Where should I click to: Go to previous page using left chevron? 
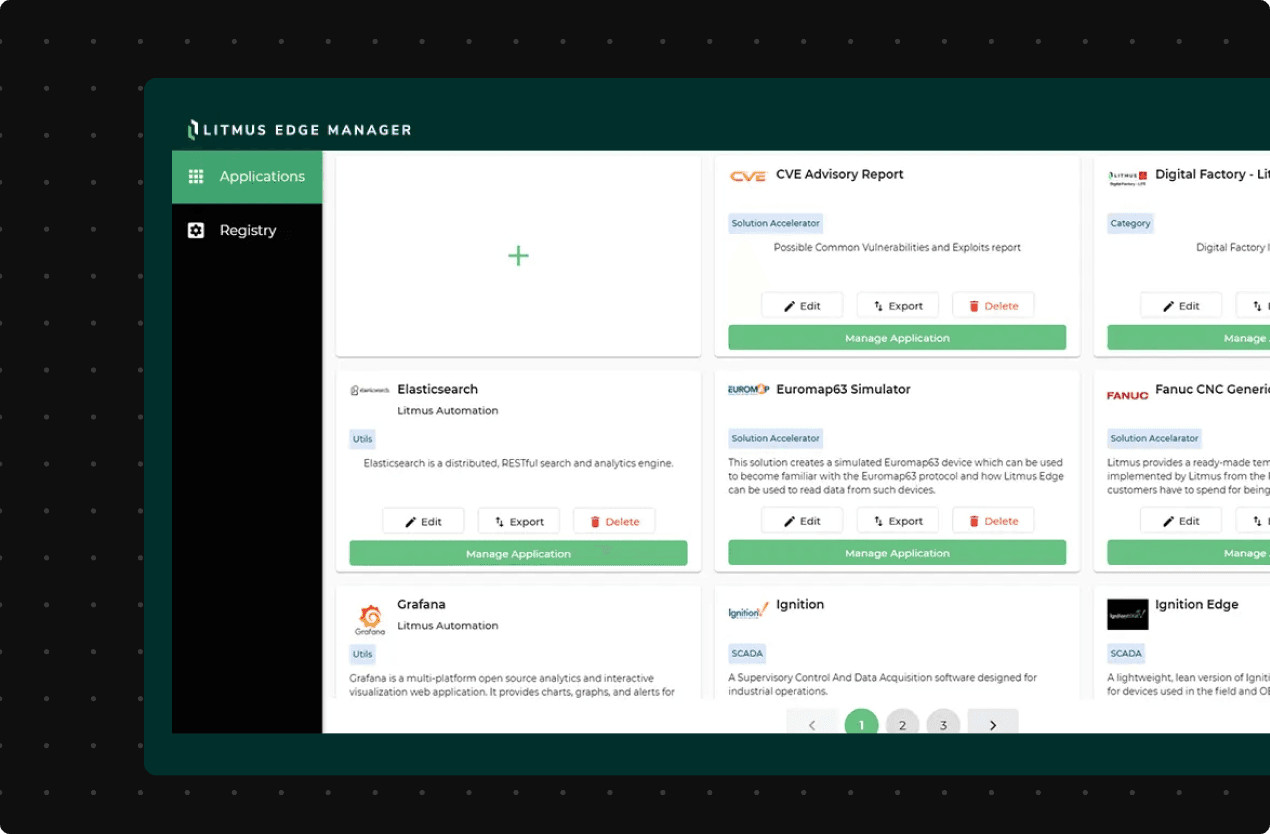[x=811, y=725]
